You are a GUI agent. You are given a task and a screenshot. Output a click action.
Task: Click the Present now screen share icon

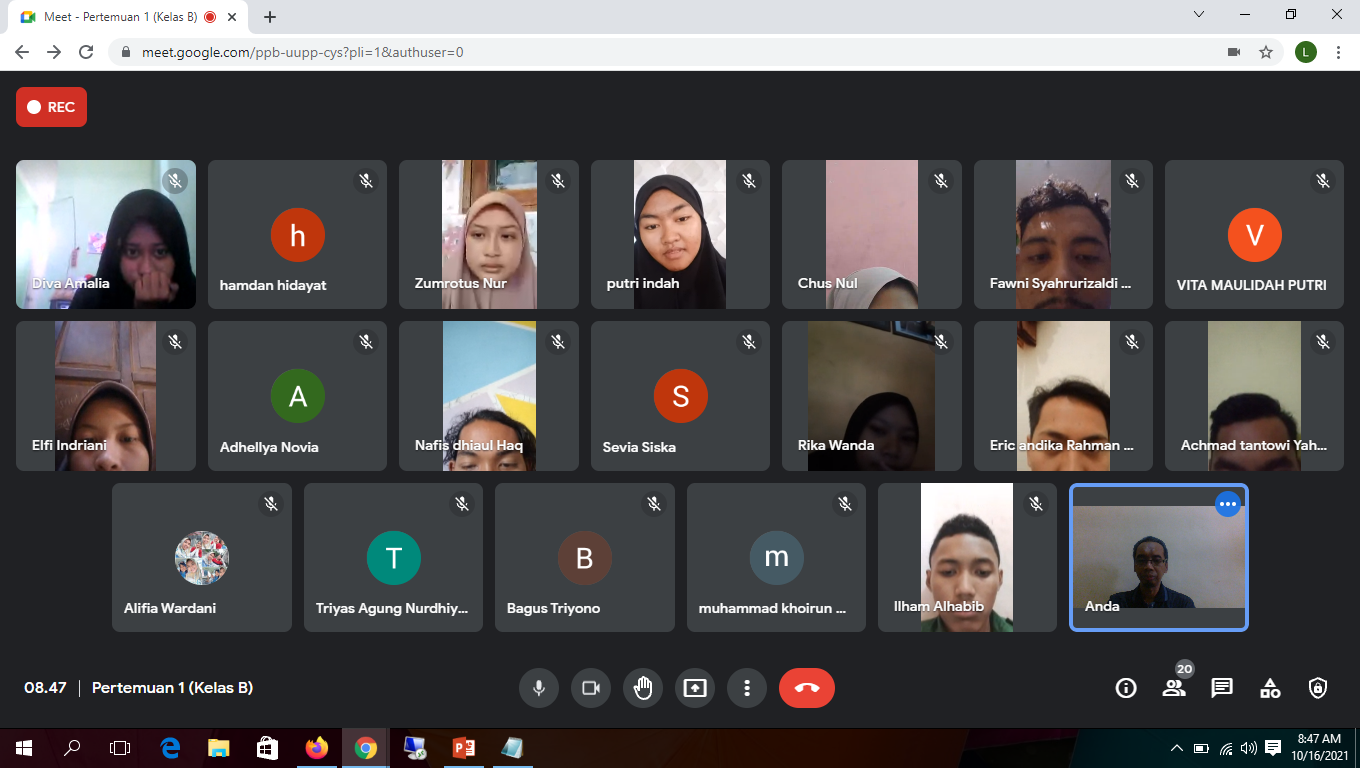click(x=695, y=688)
